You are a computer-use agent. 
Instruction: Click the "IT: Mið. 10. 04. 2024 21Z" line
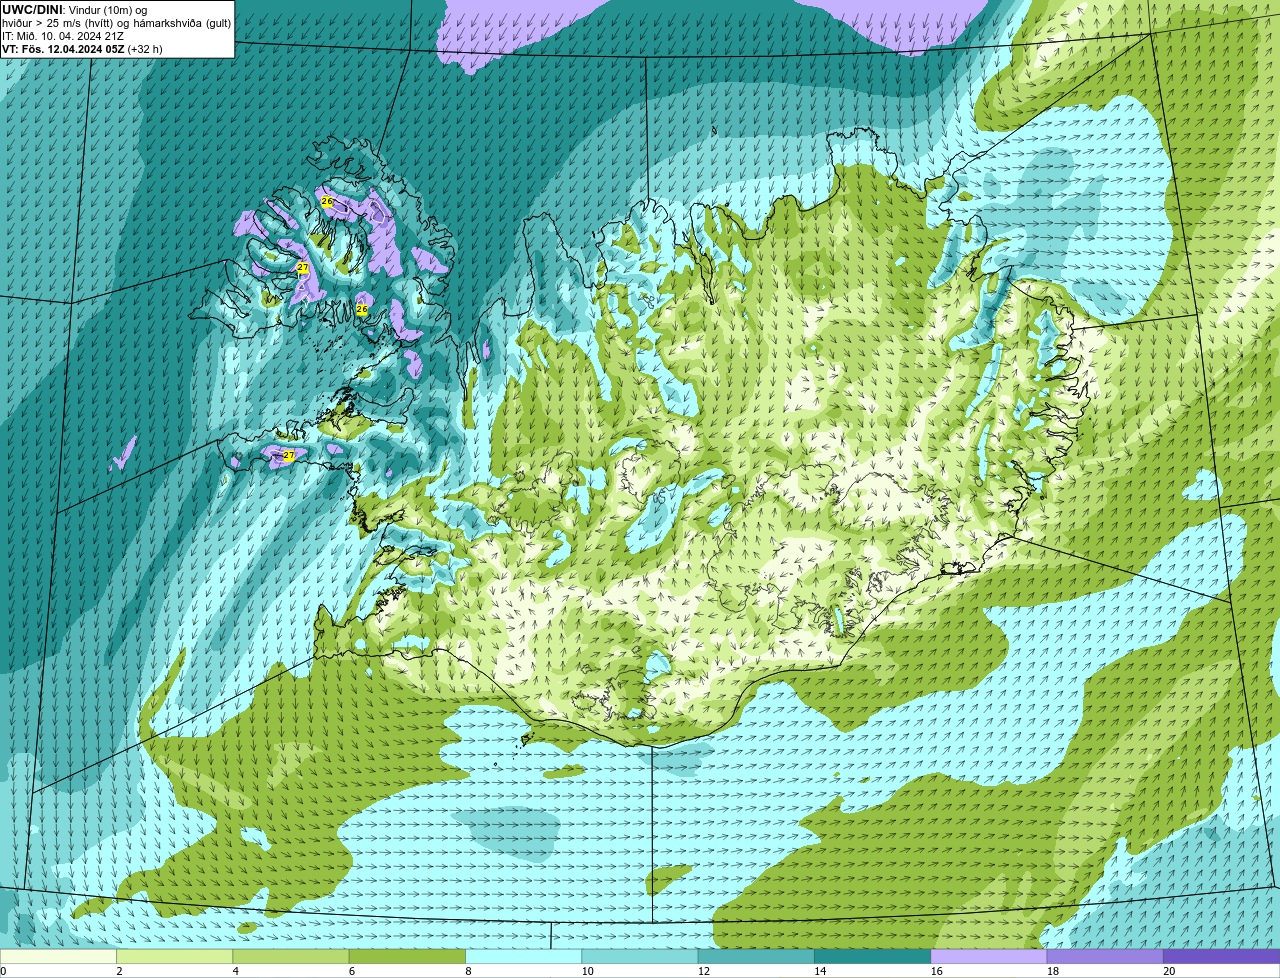tap(64, 36)
